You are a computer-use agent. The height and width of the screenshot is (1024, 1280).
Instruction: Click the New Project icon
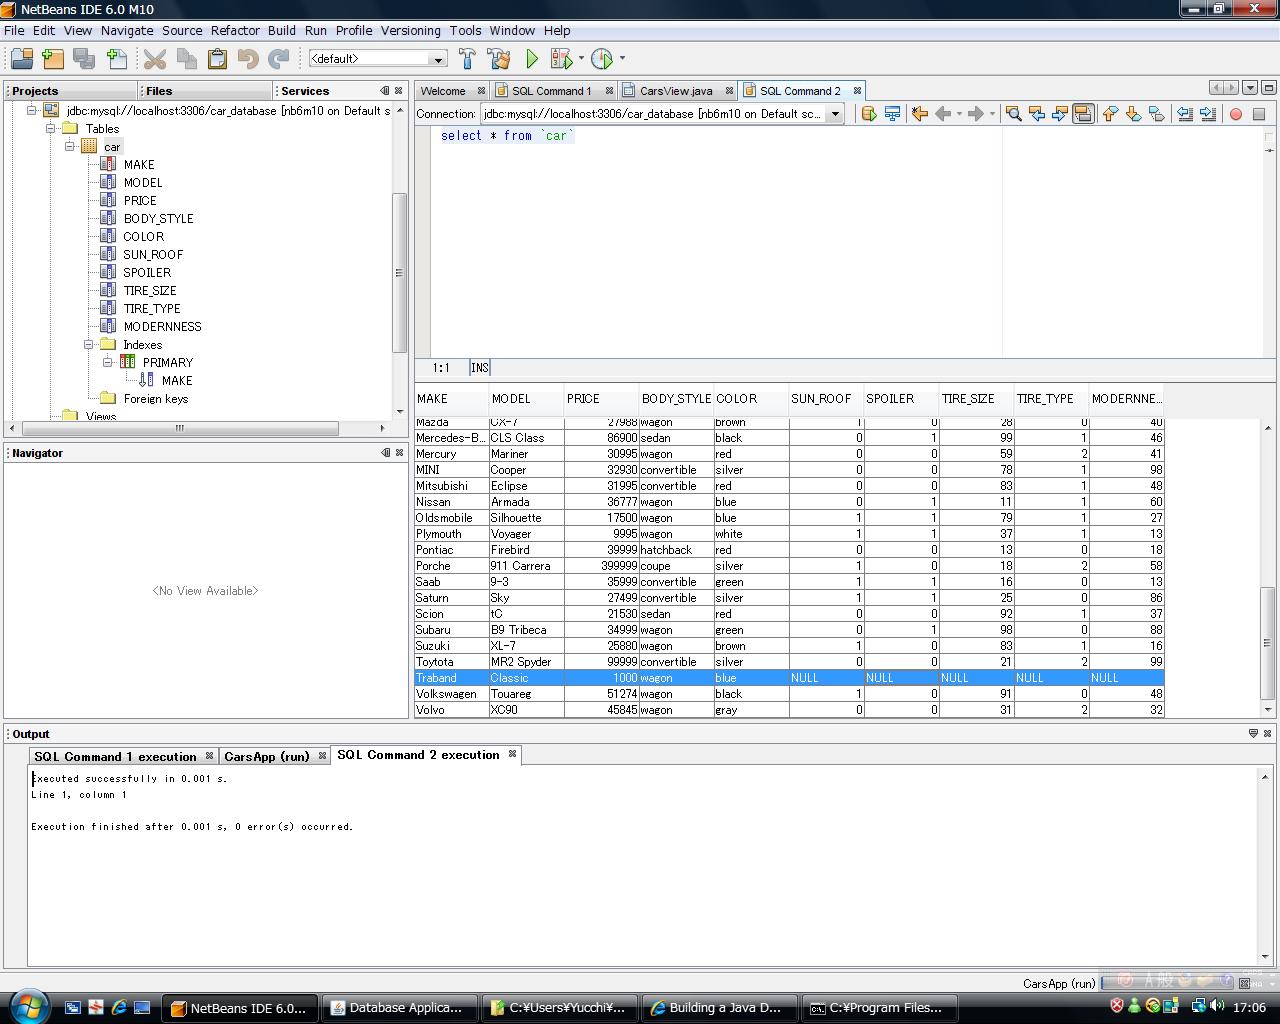point(53,59)
